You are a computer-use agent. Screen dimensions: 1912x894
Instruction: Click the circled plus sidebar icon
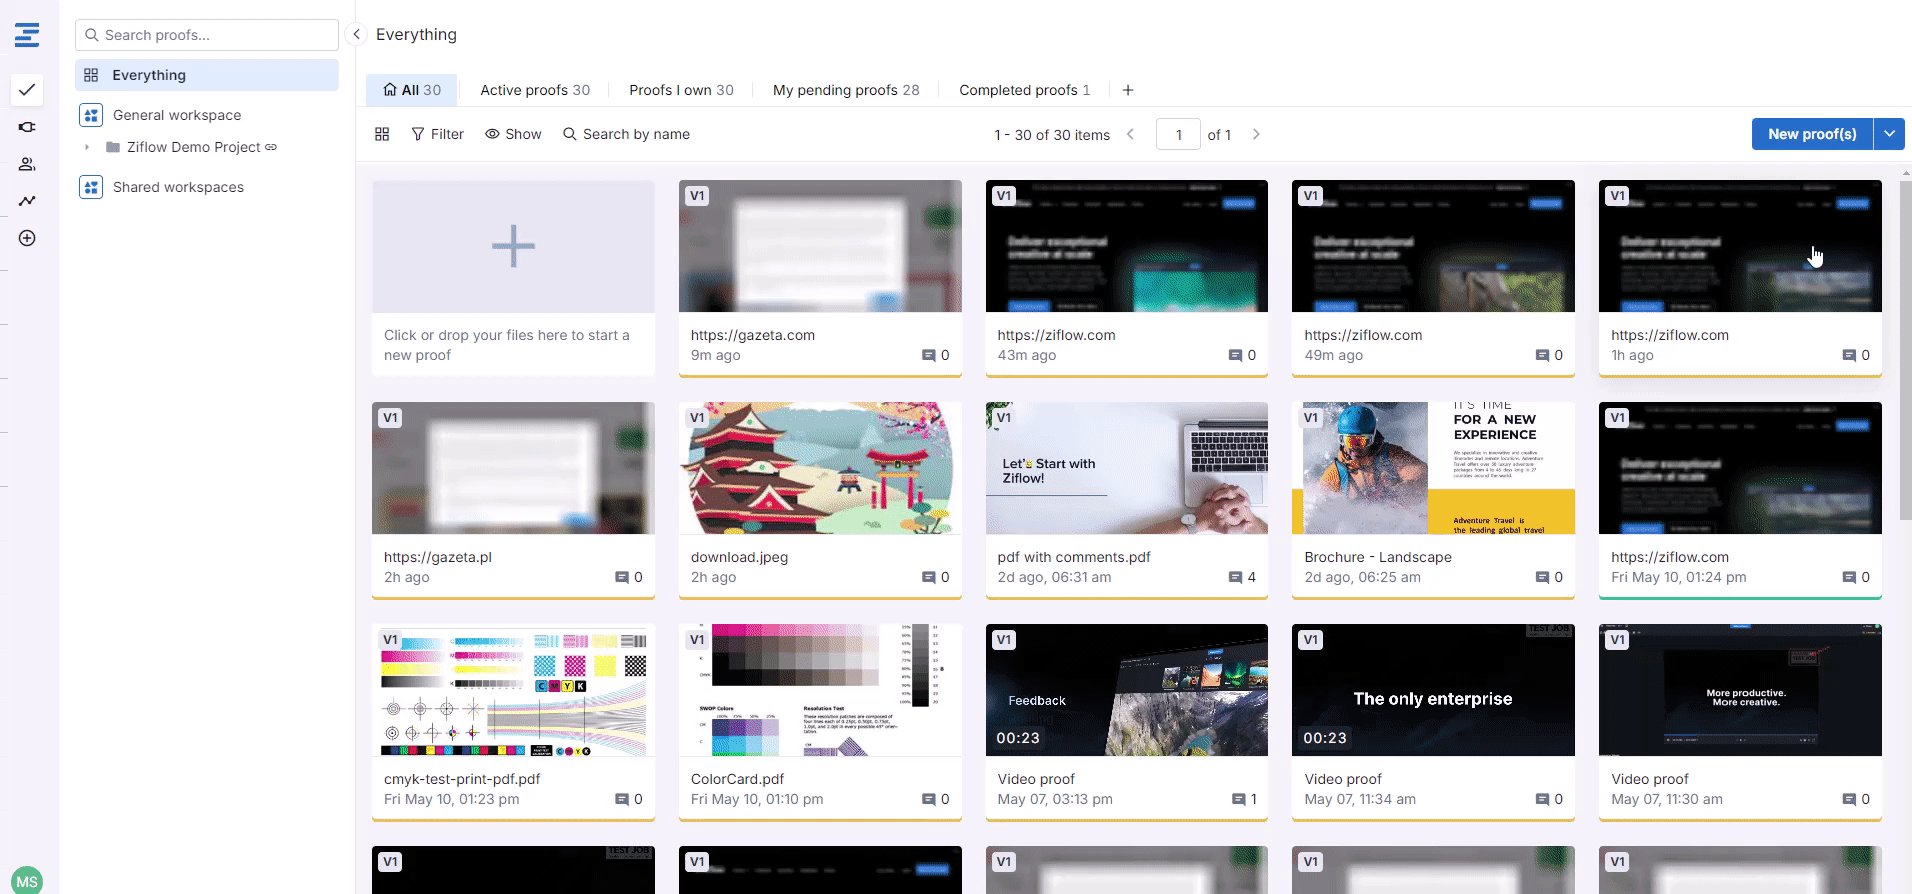27,238
